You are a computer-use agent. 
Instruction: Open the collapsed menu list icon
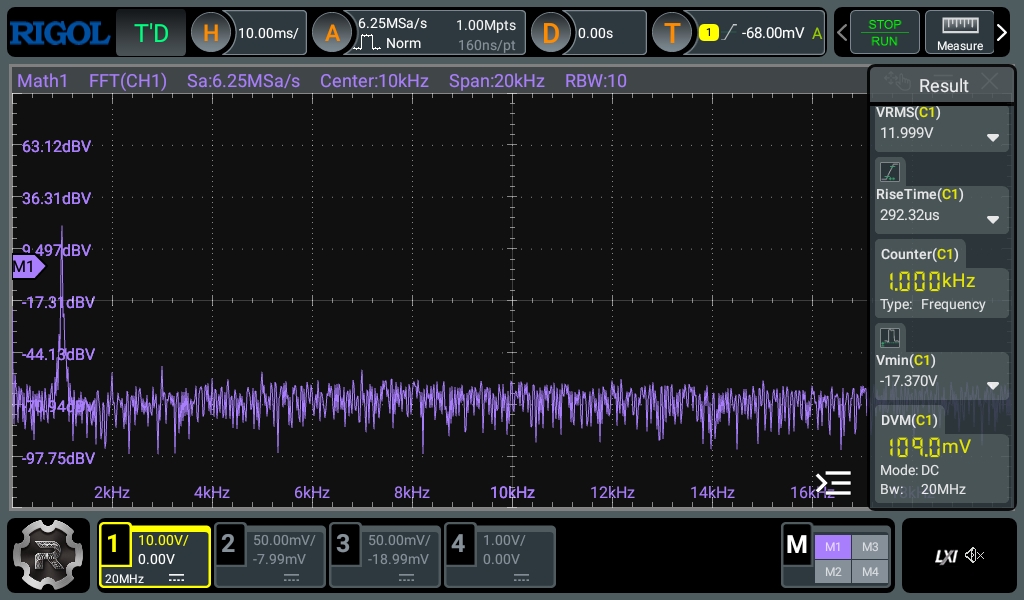pyautogui.click(x=833, y=483)
